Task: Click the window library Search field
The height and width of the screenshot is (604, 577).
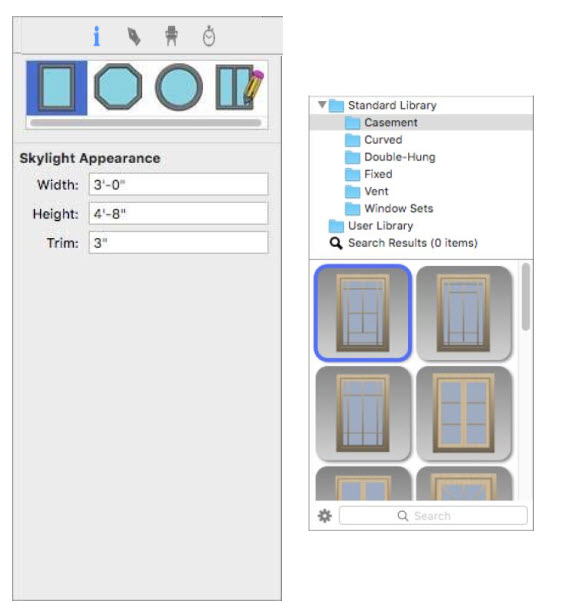Action: pos(433,515)
